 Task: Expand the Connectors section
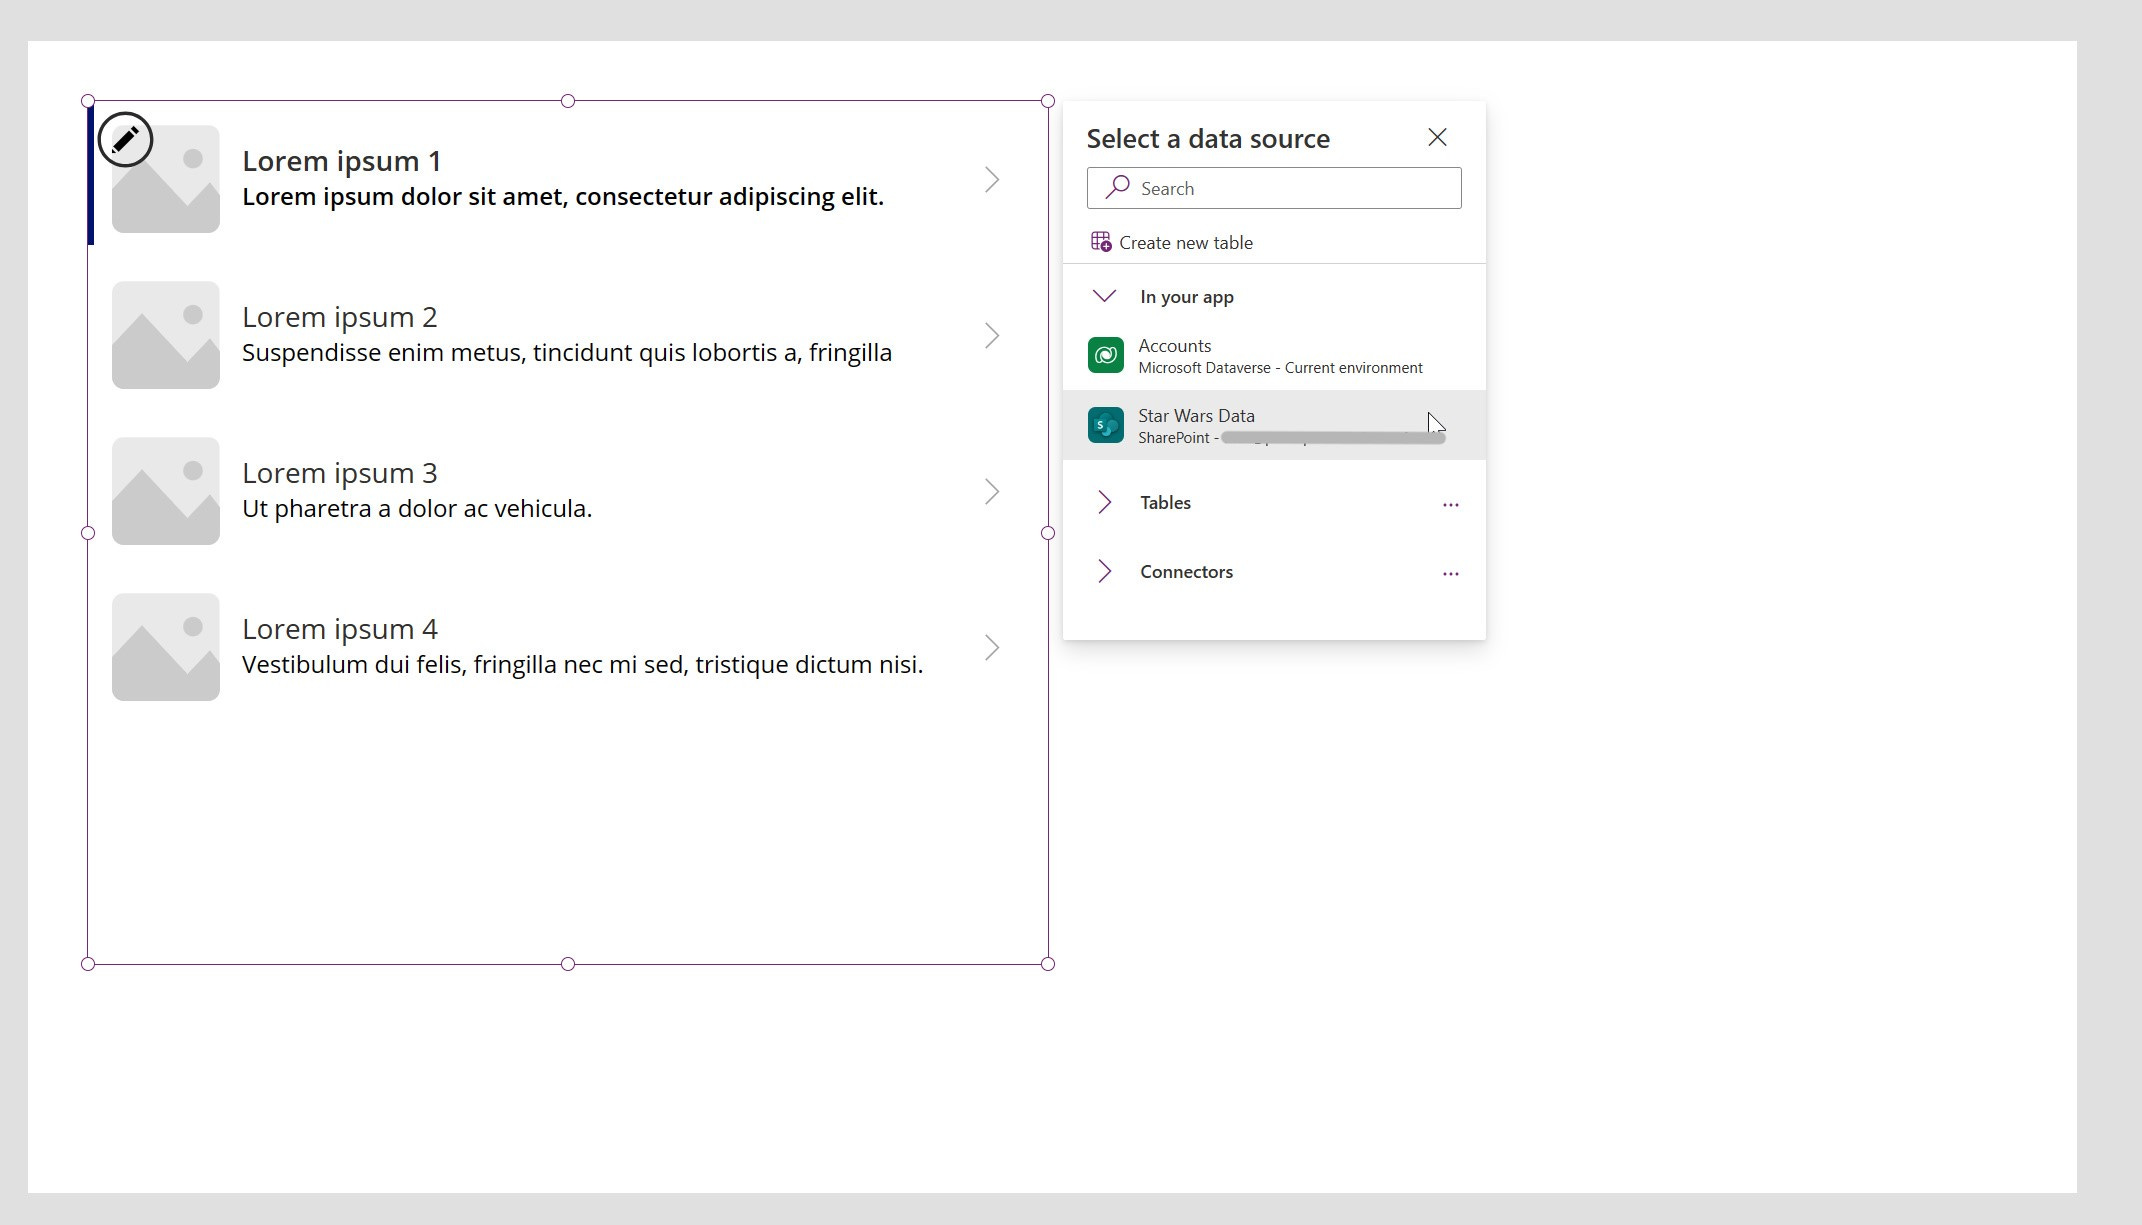point(1104,572)
